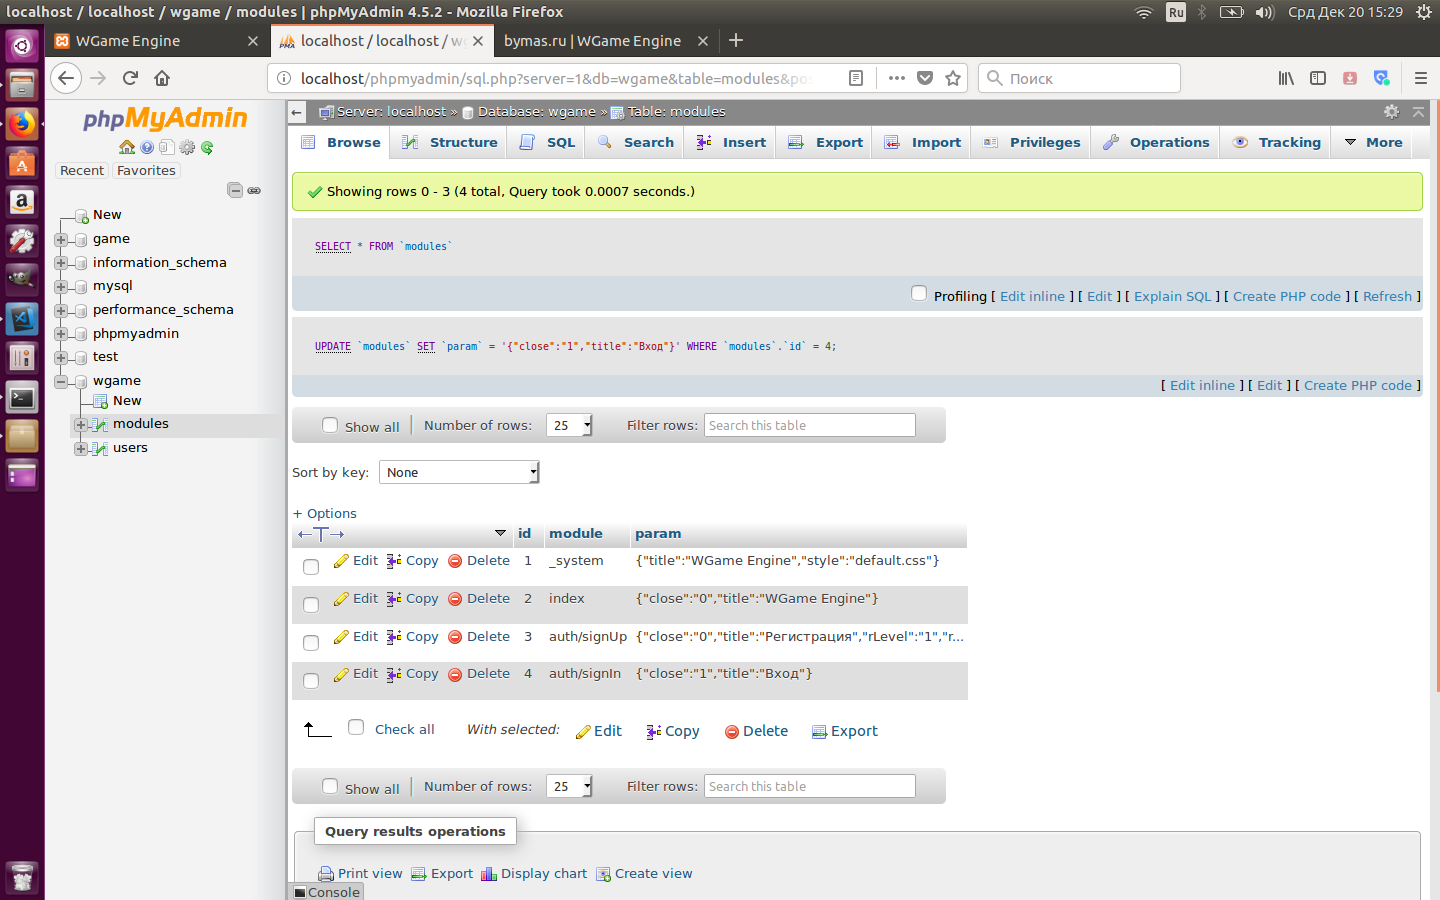Screen dimensions: 1440x900
Task: Reload the navigation panel with green arrow
Action: 207,147
